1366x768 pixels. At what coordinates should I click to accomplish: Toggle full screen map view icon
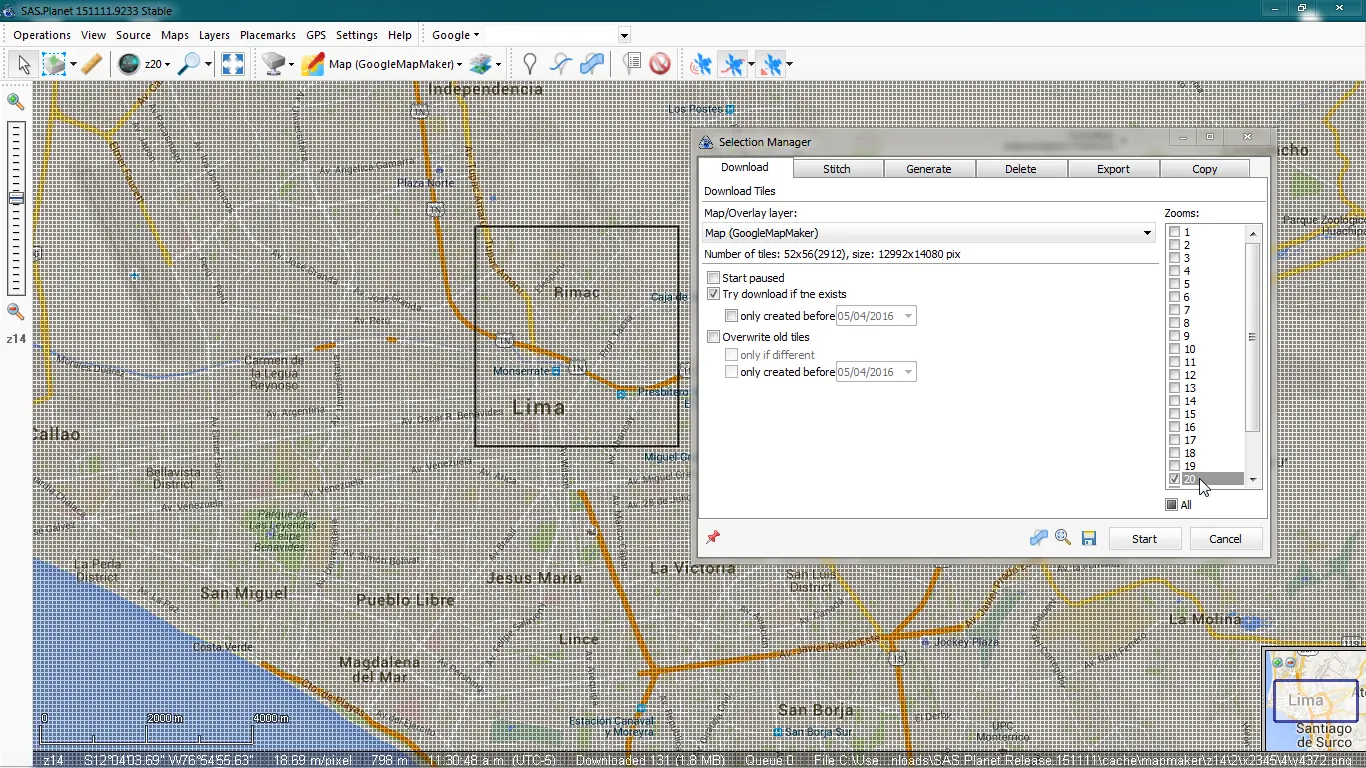(x=233, y=64)
